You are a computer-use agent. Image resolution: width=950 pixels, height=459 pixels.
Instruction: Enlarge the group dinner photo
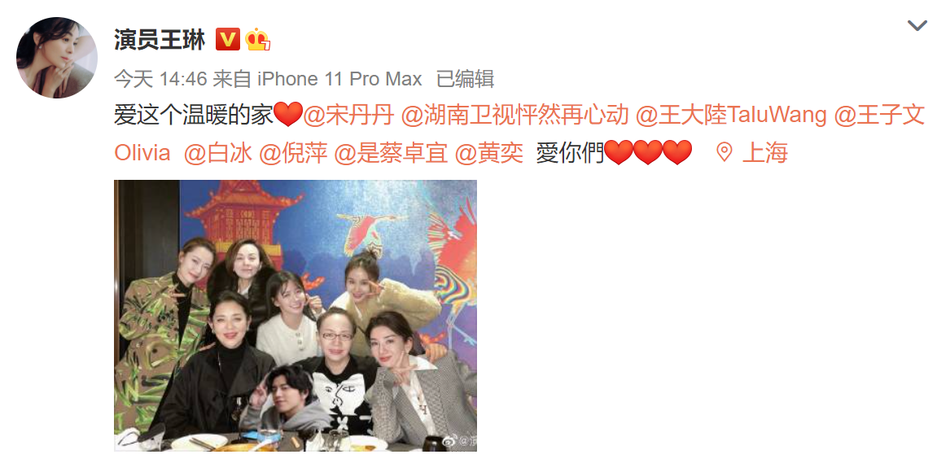(295, 315)
